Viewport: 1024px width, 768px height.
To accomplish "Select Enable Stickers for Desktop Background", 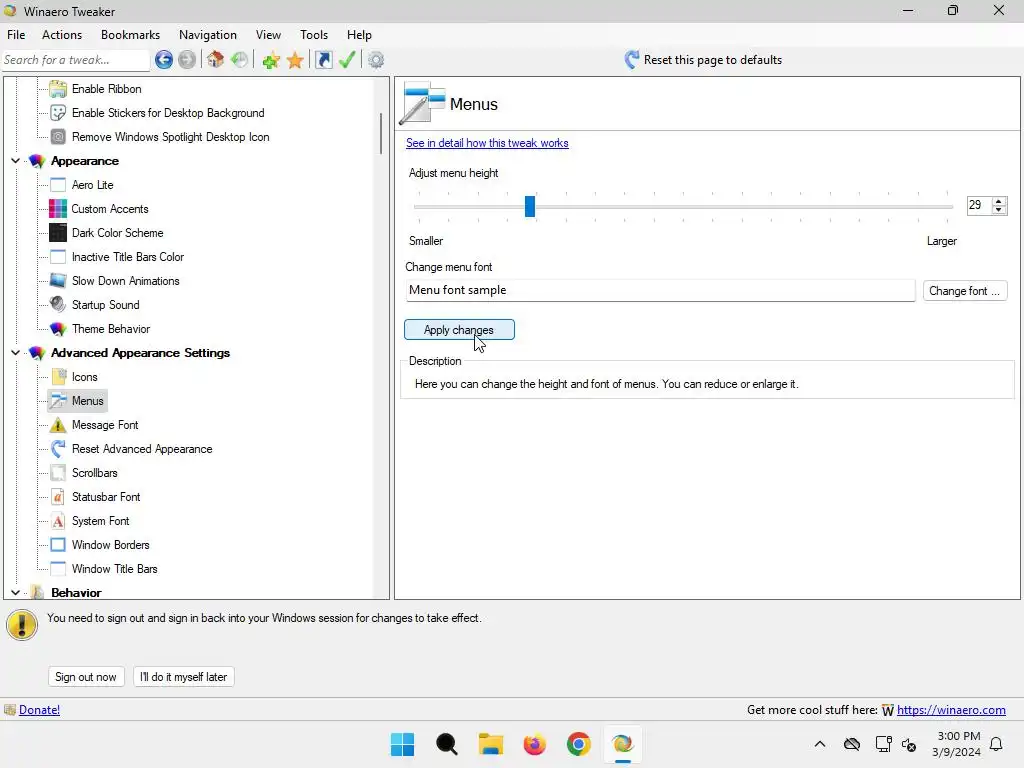I will pos(168,113).
